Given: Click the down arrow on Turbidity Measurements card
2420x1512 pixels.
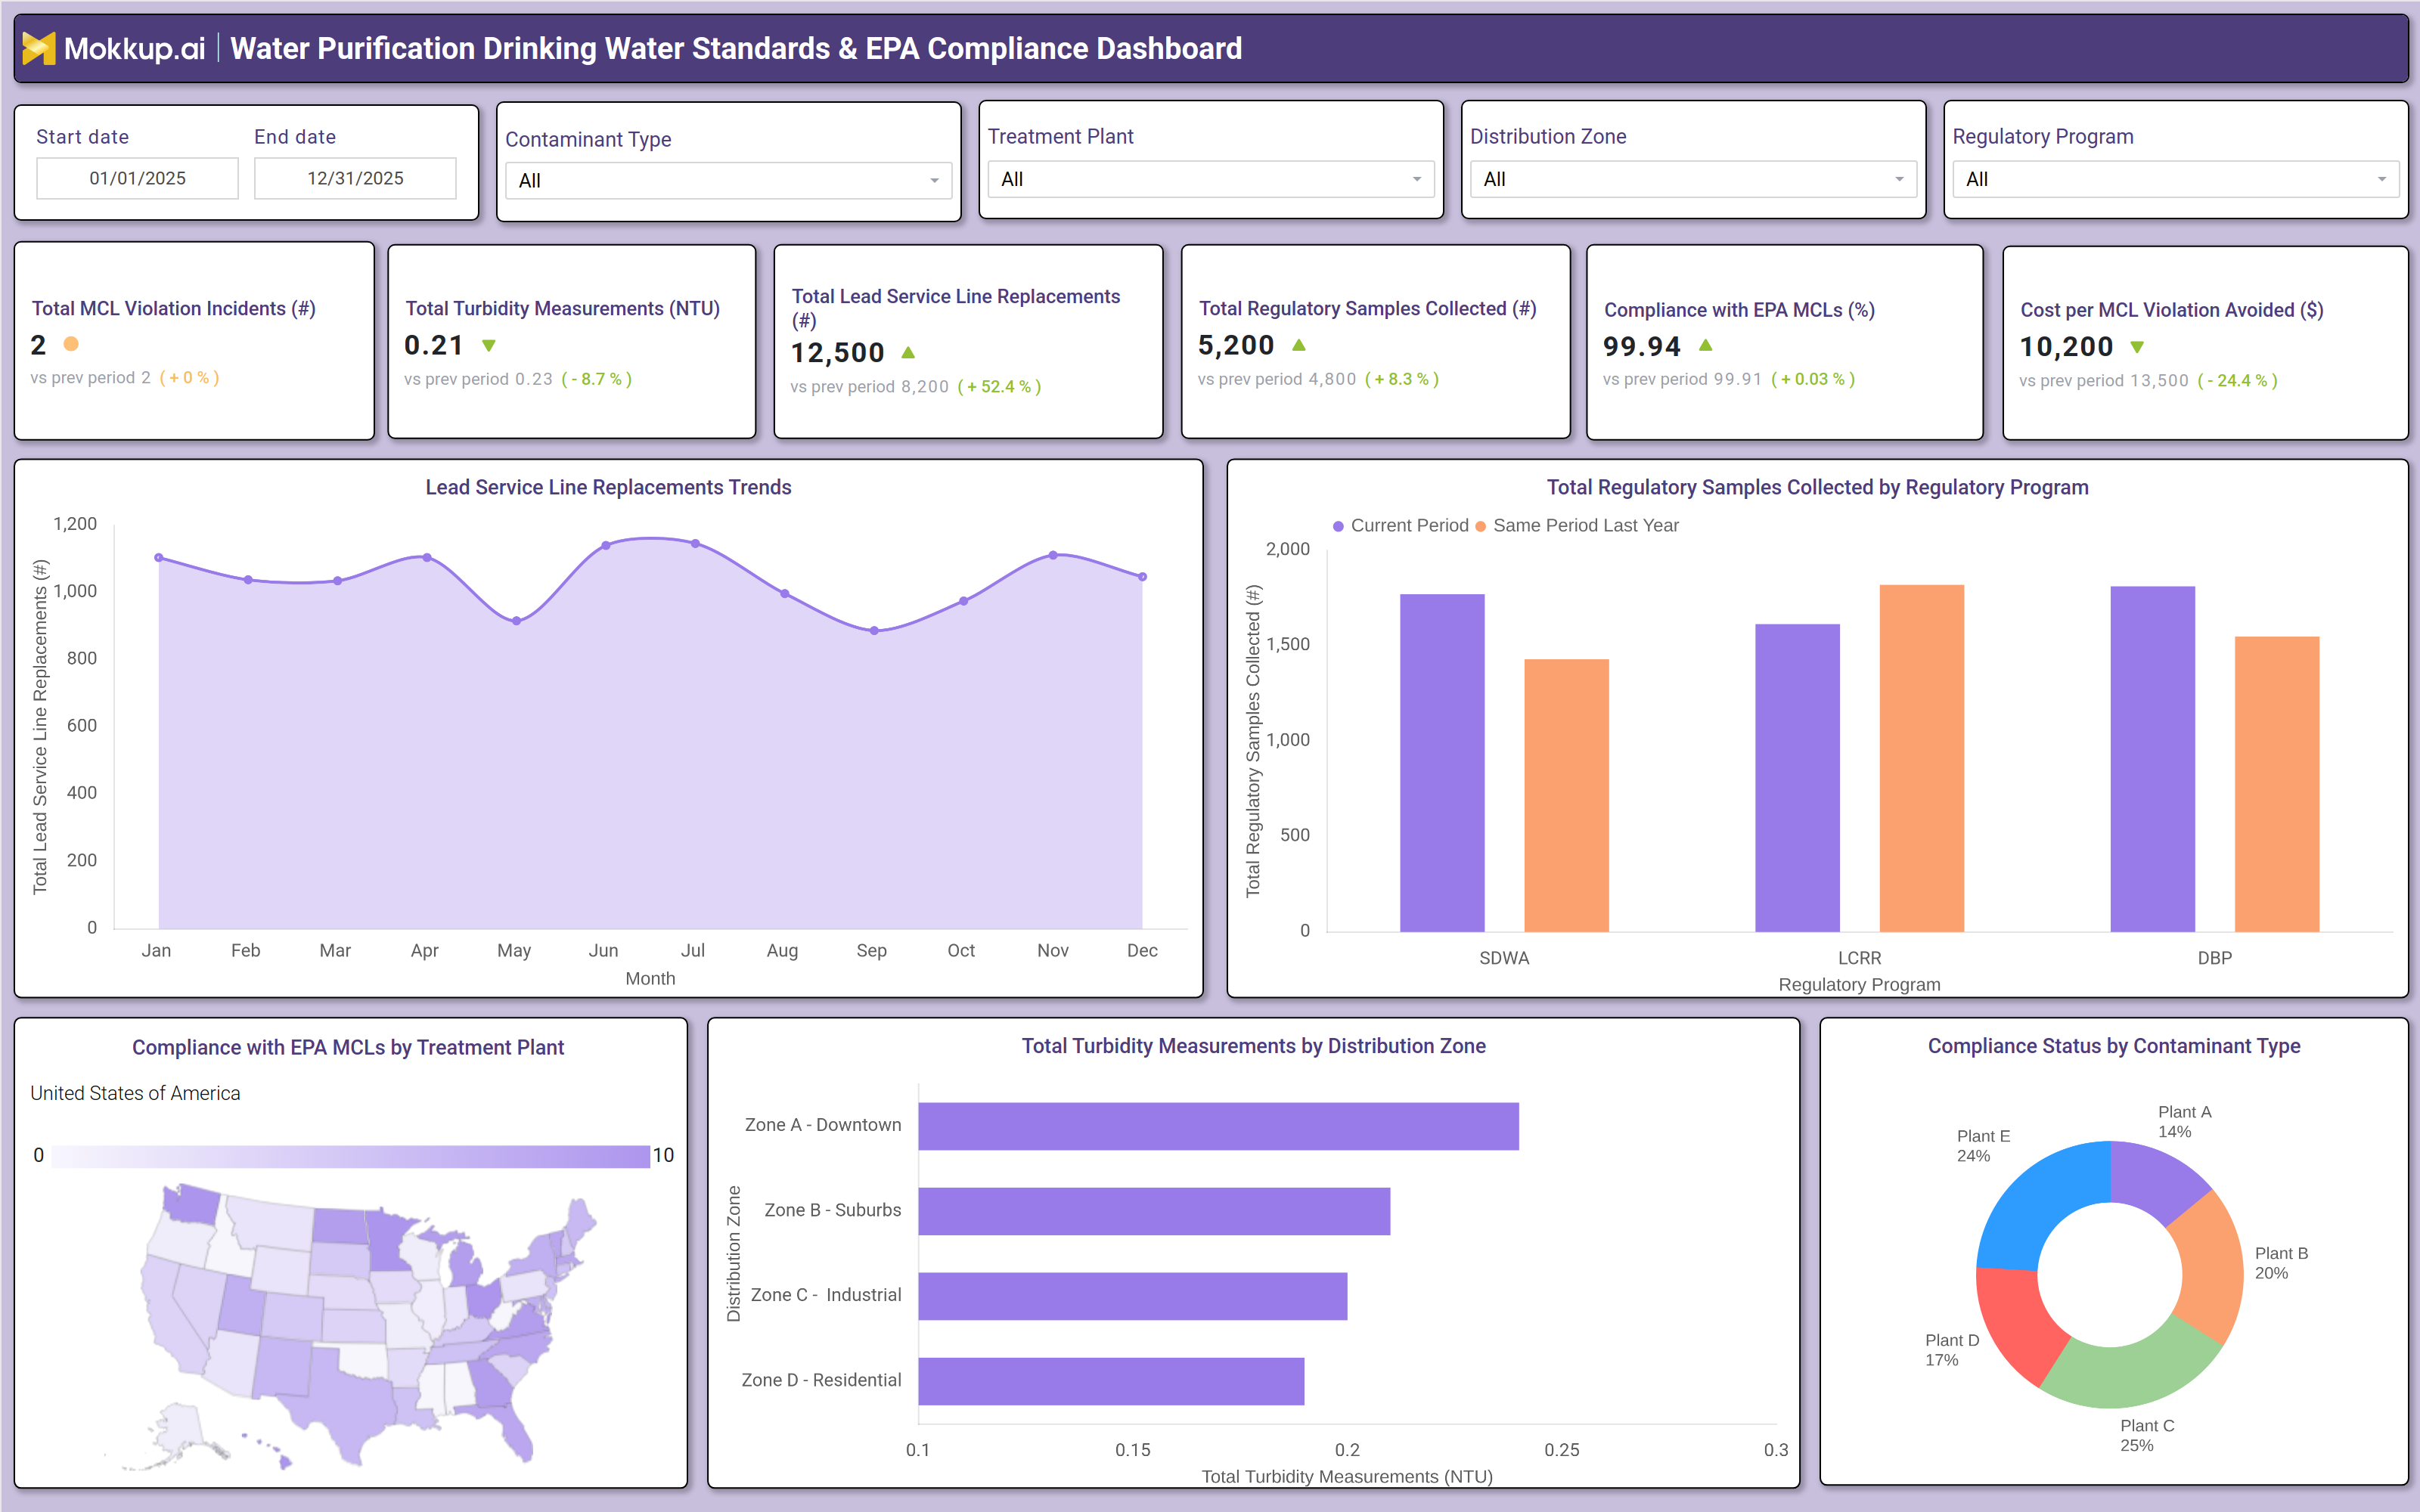Looking at the screenshot, I should (x=489, y=345).
